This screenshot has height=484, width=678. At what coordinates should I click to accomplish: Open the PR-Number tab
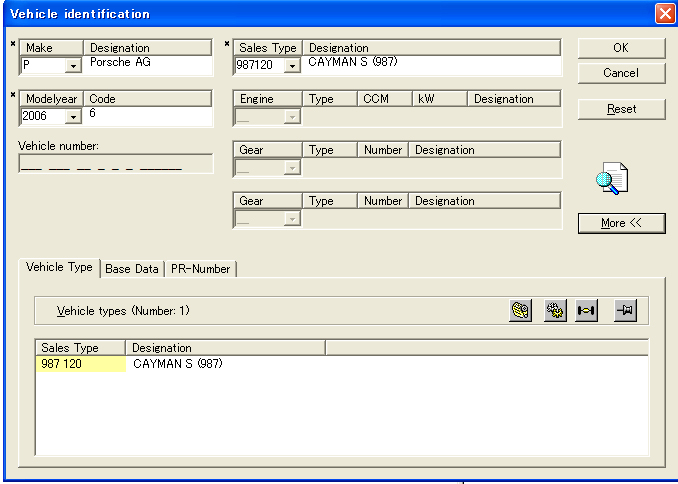(x=200, y=269)
